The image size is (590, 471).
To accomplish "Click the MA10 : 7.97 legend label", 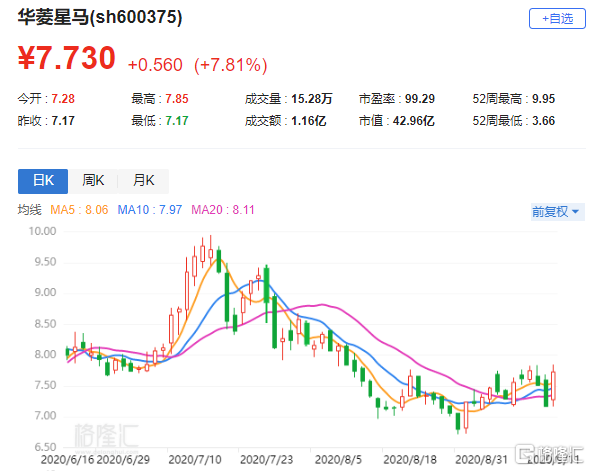I will (x=149, y=210).
